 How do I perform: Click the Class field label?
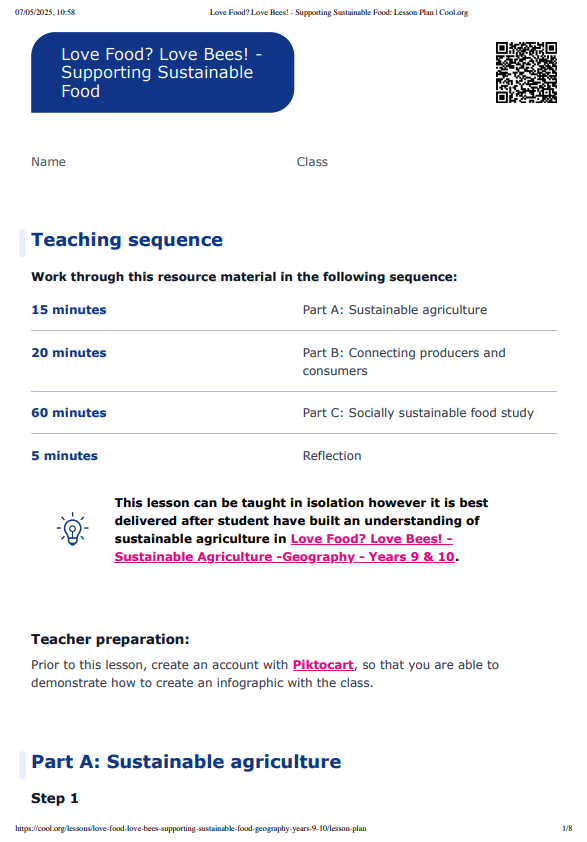(312, 162)
